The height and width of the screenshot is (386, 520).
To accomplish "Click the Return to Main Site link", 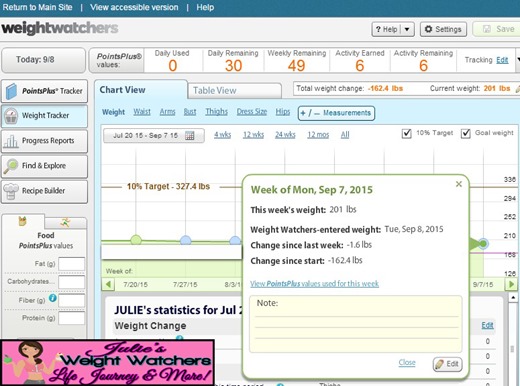I will (x=37, y=7).
